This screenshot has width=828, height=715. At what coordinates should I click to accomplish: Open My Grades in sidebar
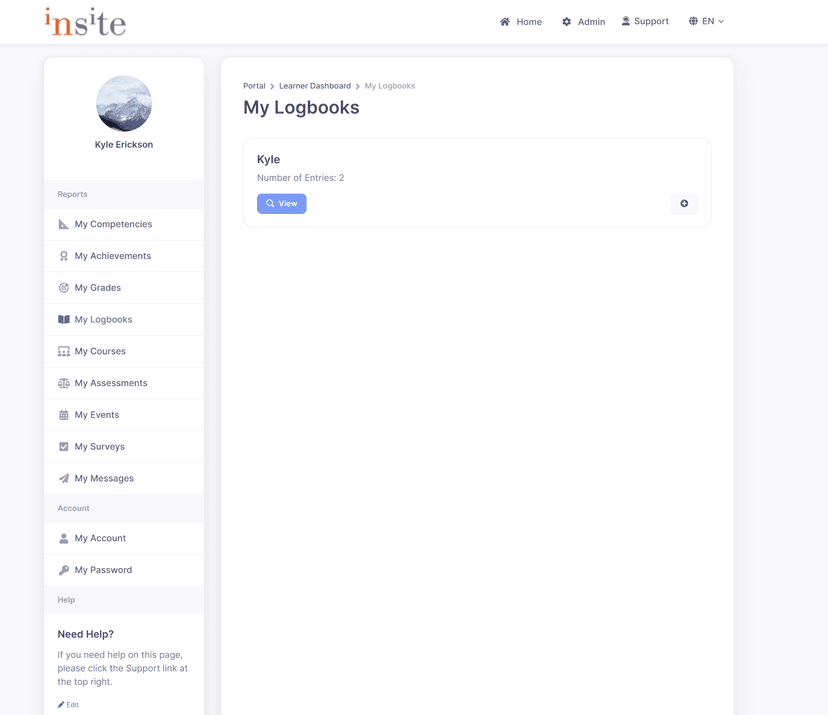click(97, 288)
